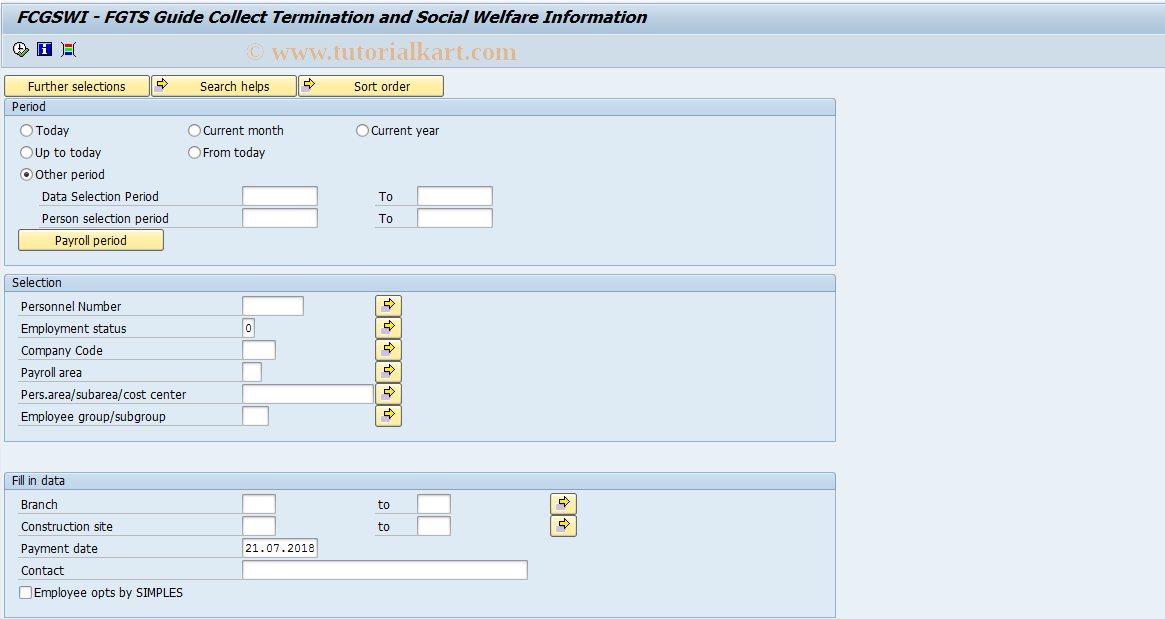This screenshot has height=619, width=1165.
Task: Click the Construction site from field
Action: 259,526
